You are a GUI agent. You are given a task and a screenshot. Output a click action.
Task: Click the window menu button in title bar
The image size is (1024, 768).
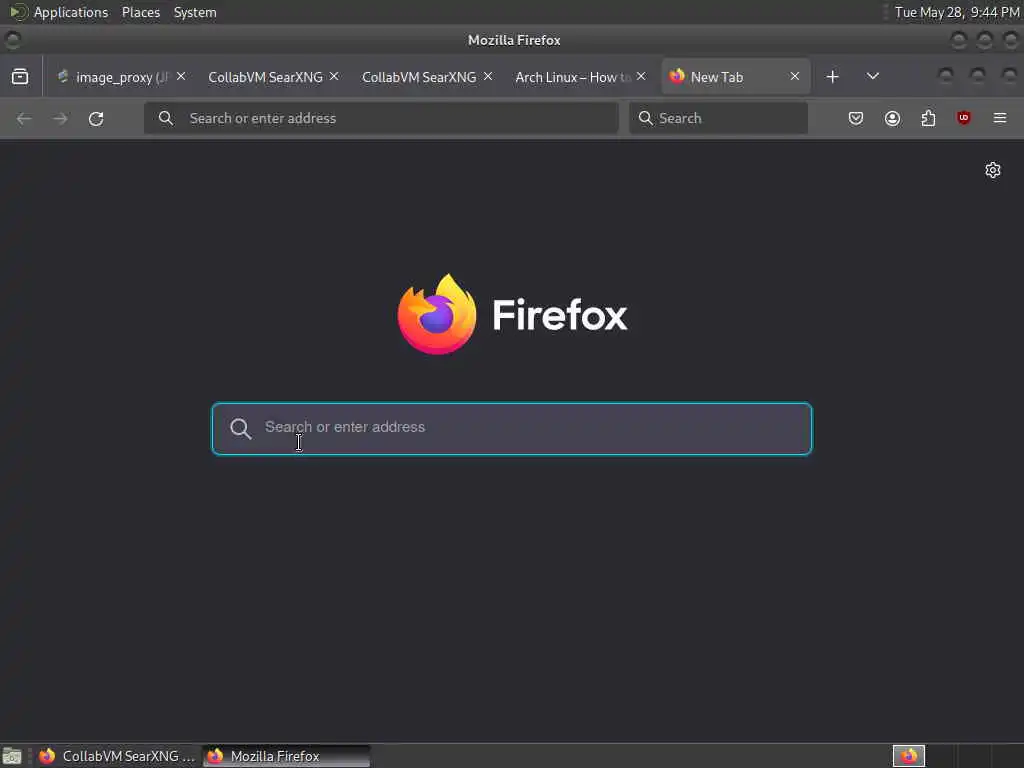tap(12, 40)
